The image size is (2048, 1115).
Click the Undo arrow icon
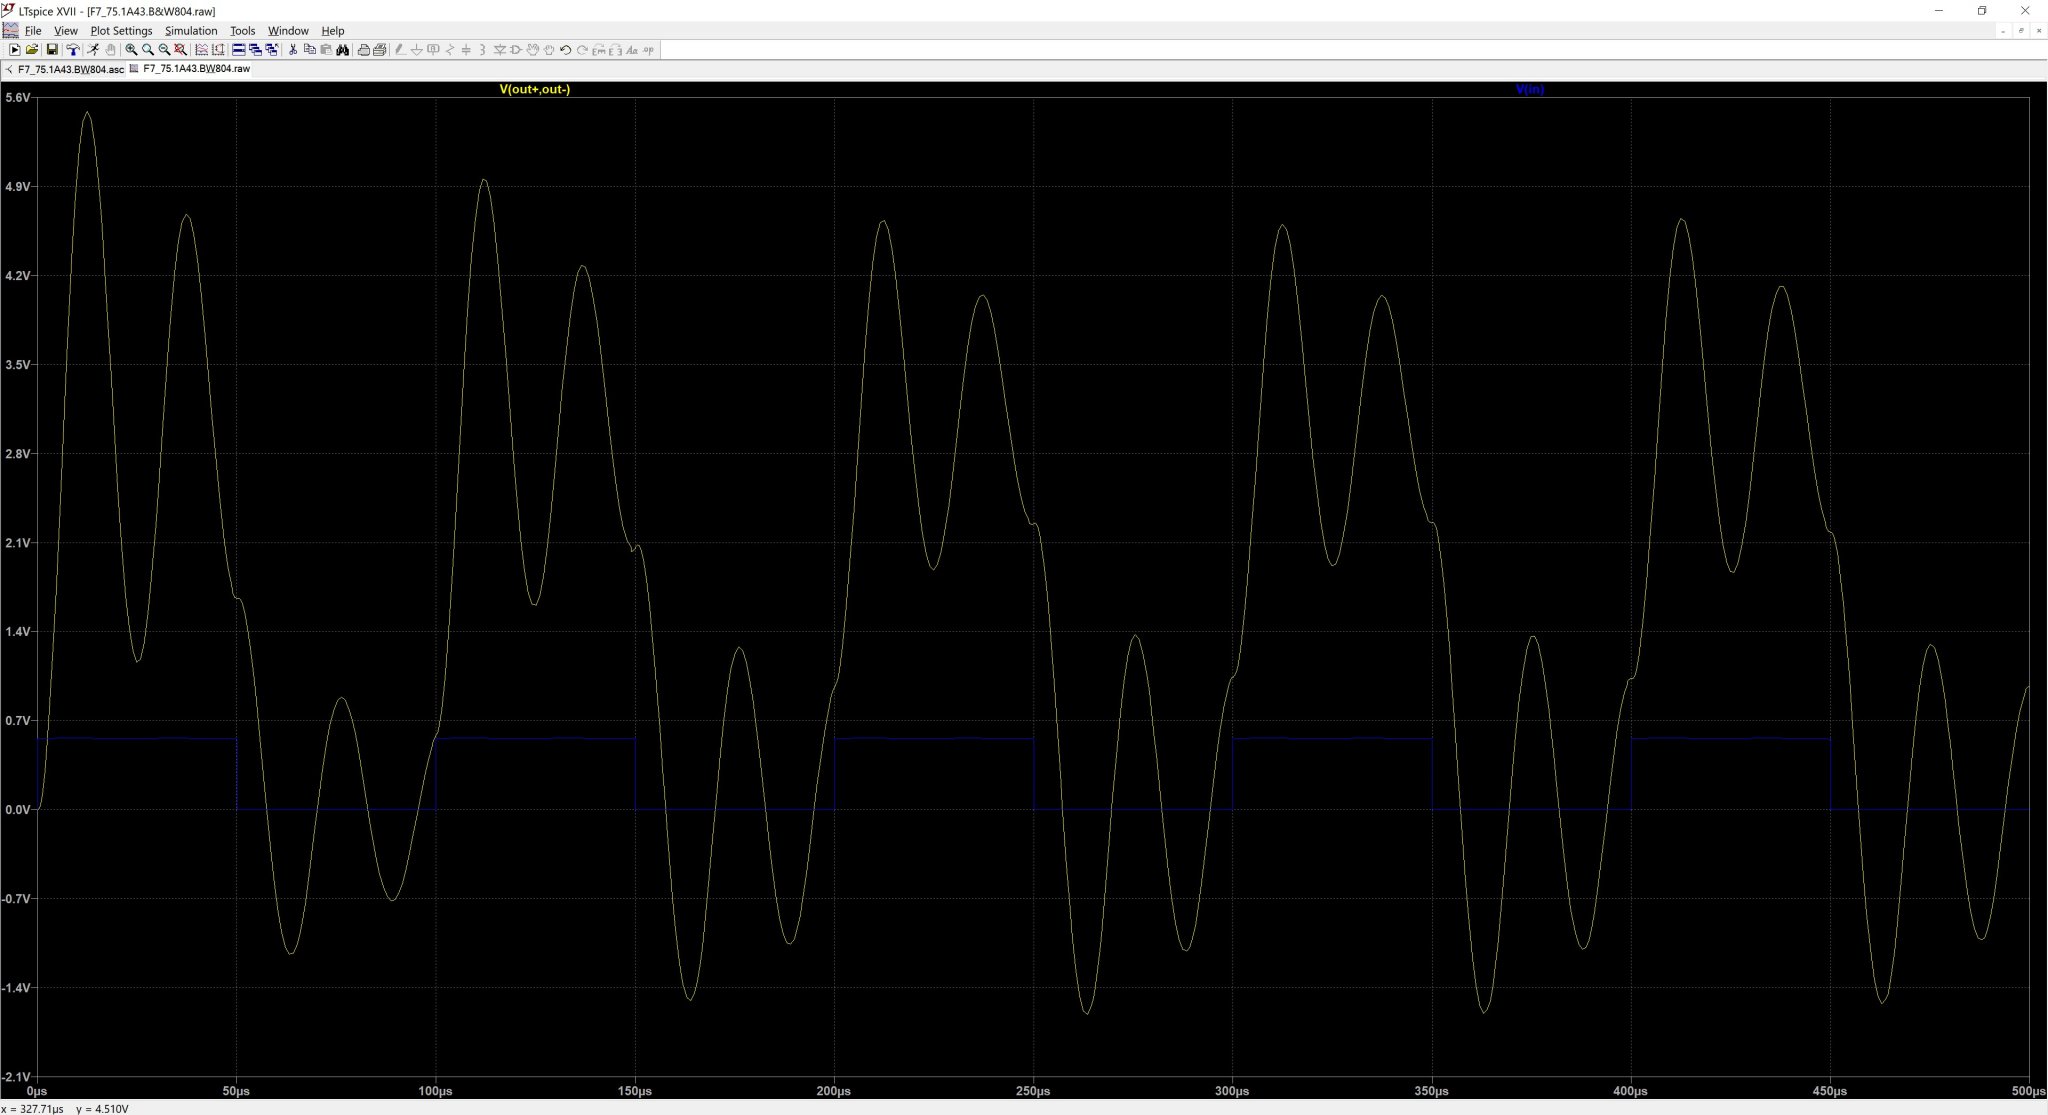(565, 50)
